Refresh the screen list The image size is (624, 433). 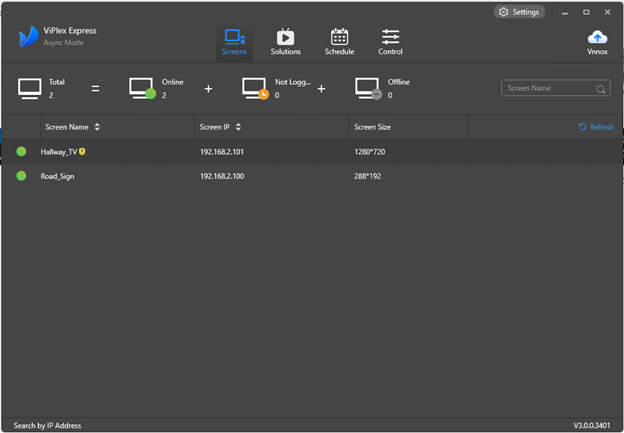[x=596, y=127]
